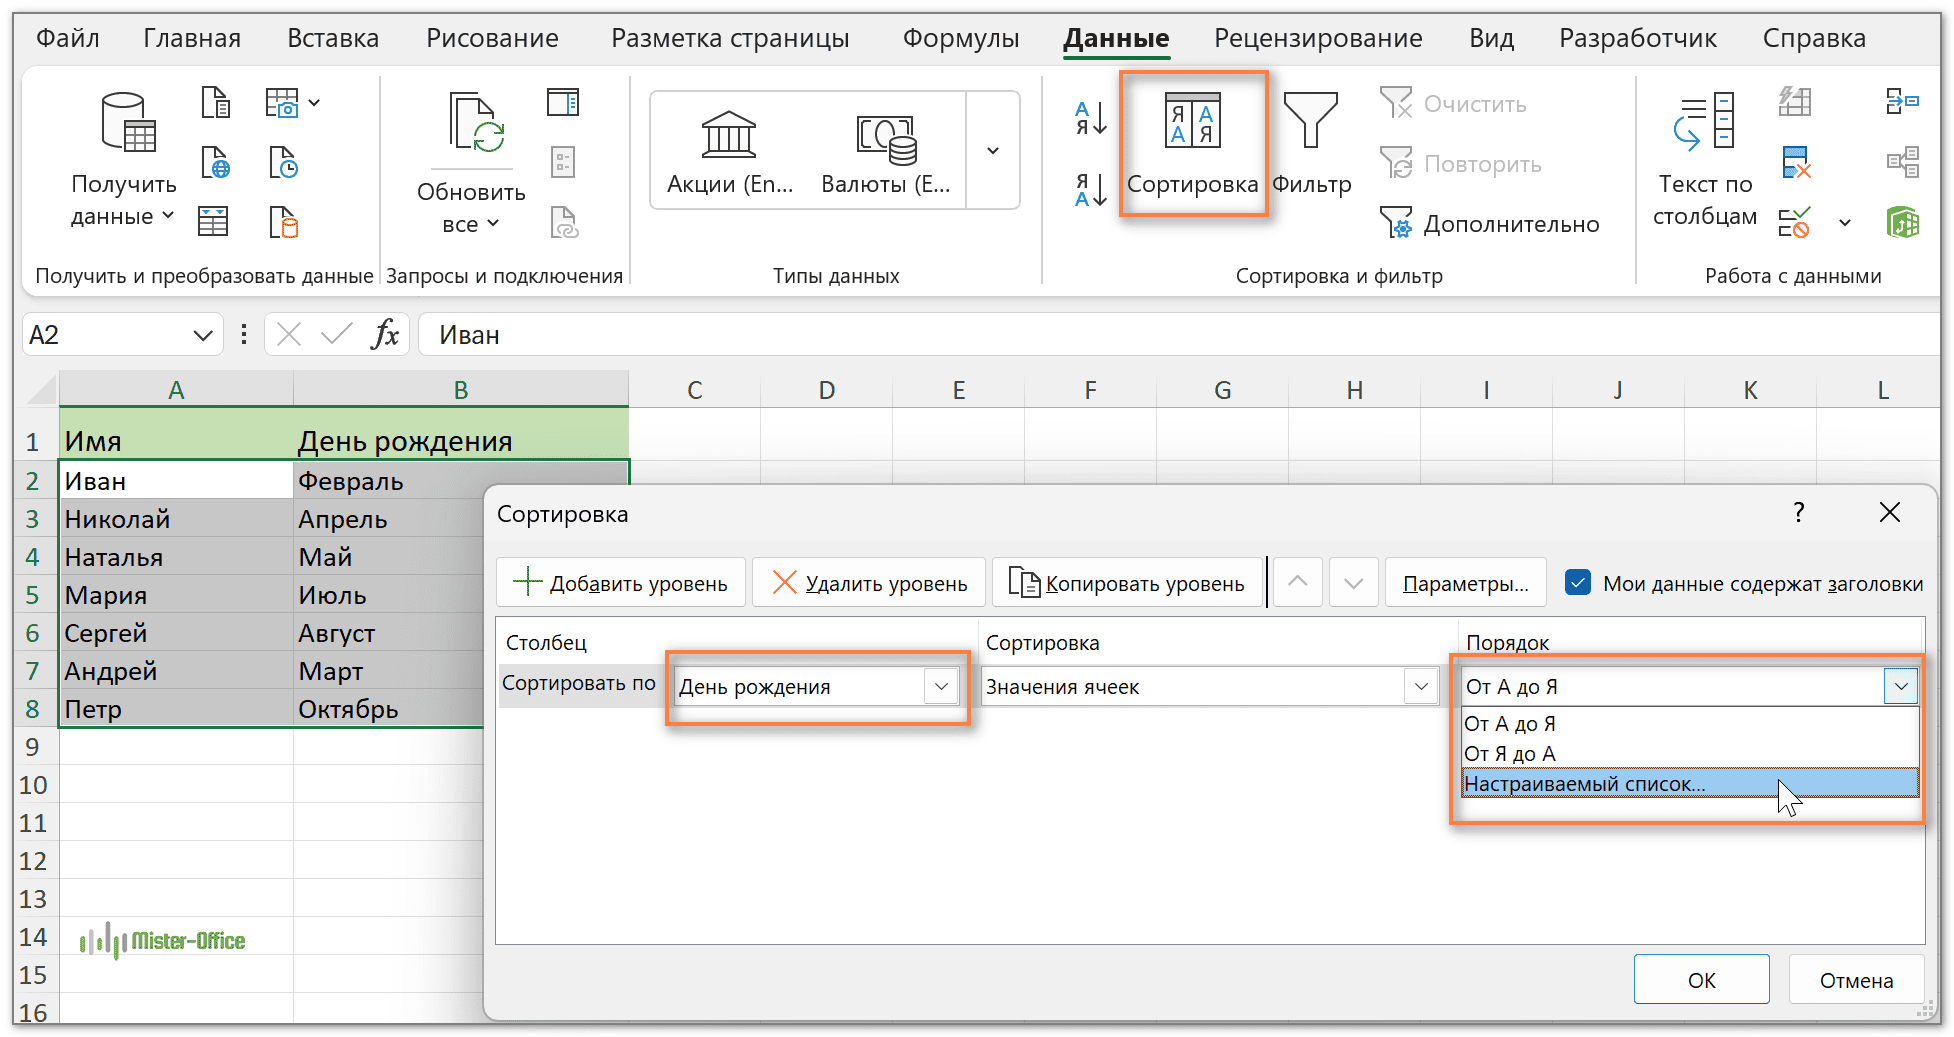Image resolution: width=1954 pixels, height=1037 pixels.
Task: Click the Consolidate icon
Action: coord(1902,101)
